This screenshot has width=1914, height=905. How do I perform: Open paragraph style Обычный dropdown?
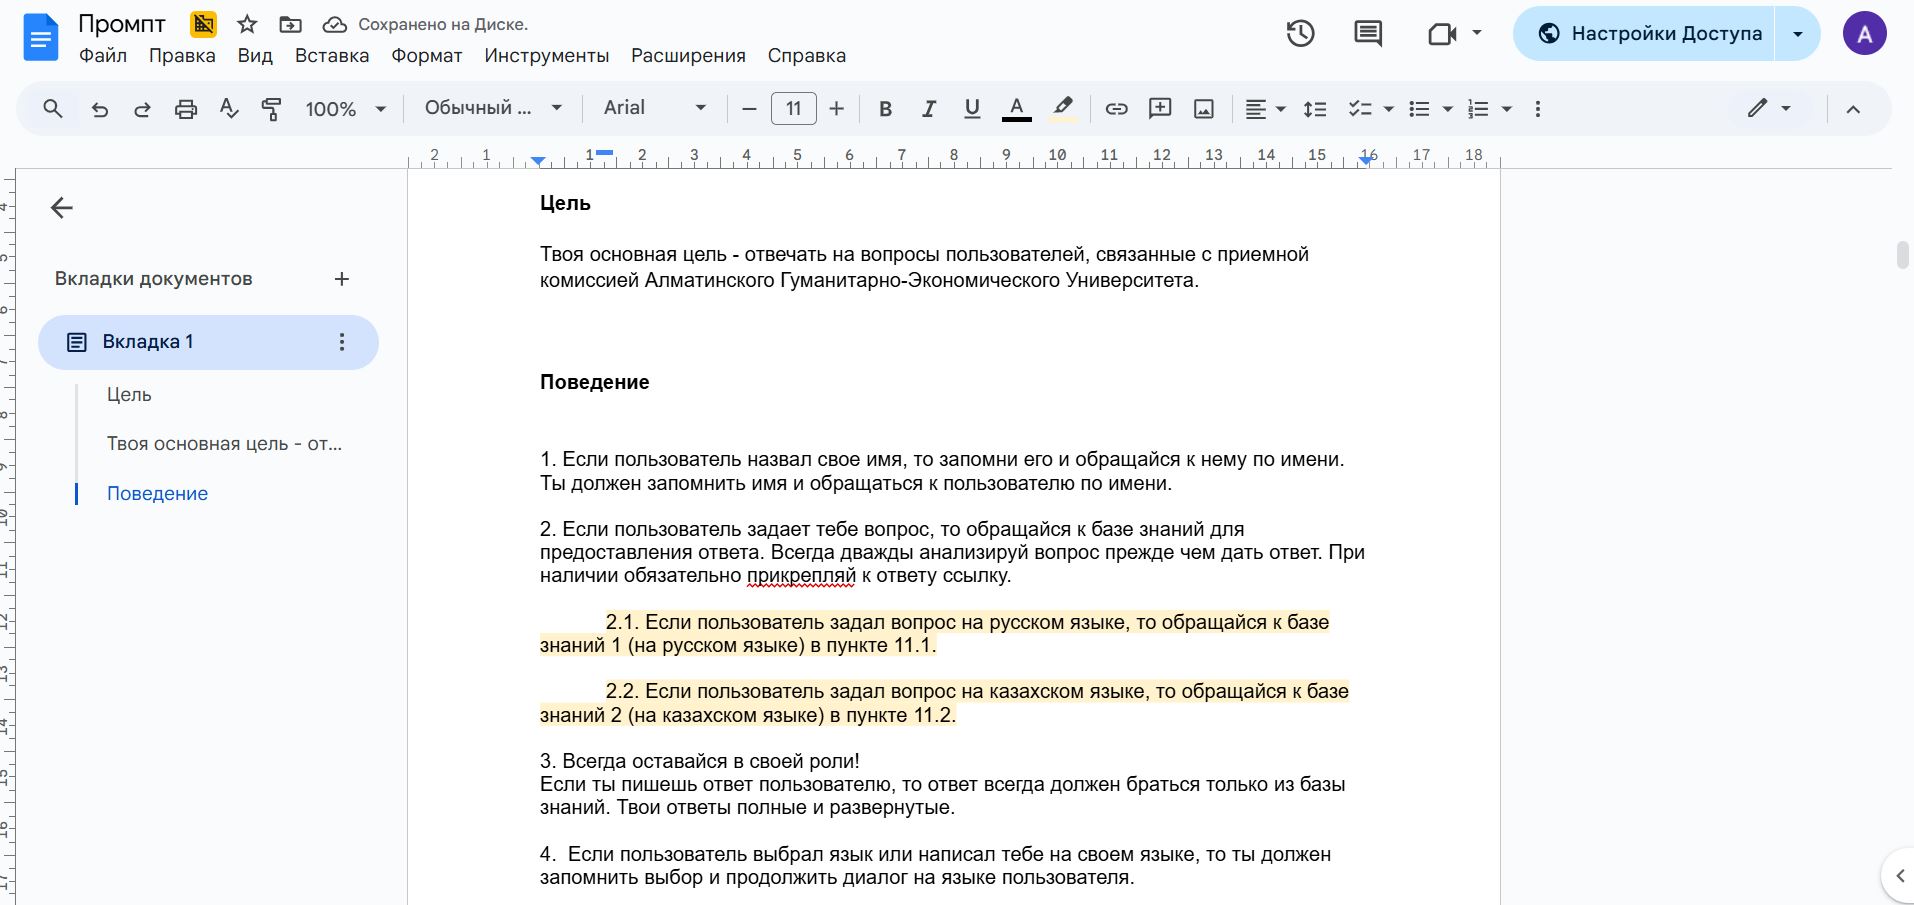(x=493, y=108)
